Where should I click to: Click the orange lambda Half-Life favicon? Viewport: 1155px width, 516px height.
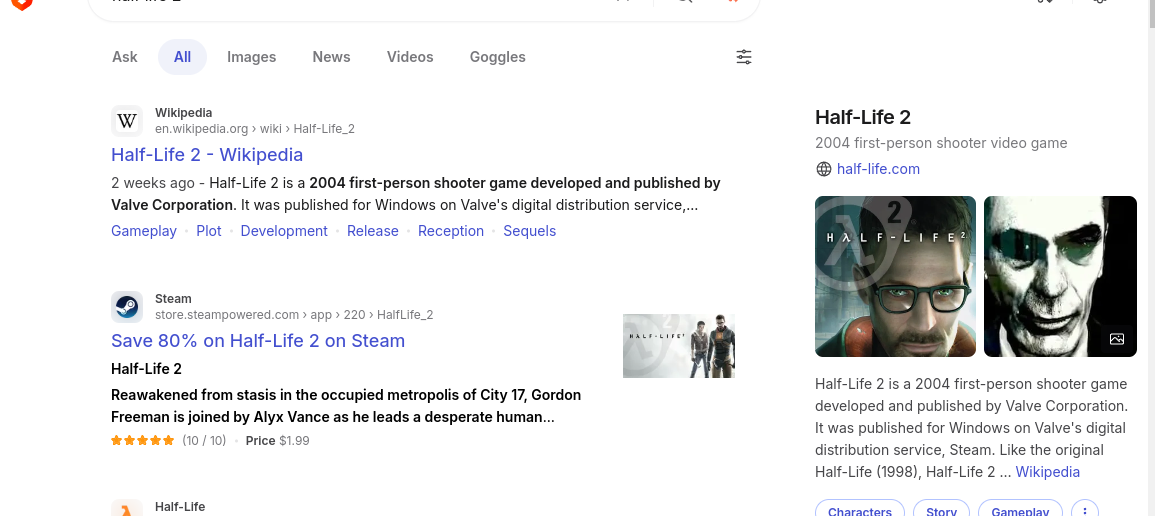click(x=127, y=509)
